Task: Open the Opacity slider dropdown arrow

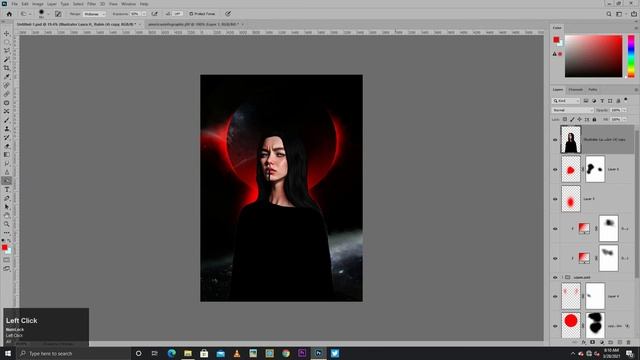Action: tap(624, 110)
